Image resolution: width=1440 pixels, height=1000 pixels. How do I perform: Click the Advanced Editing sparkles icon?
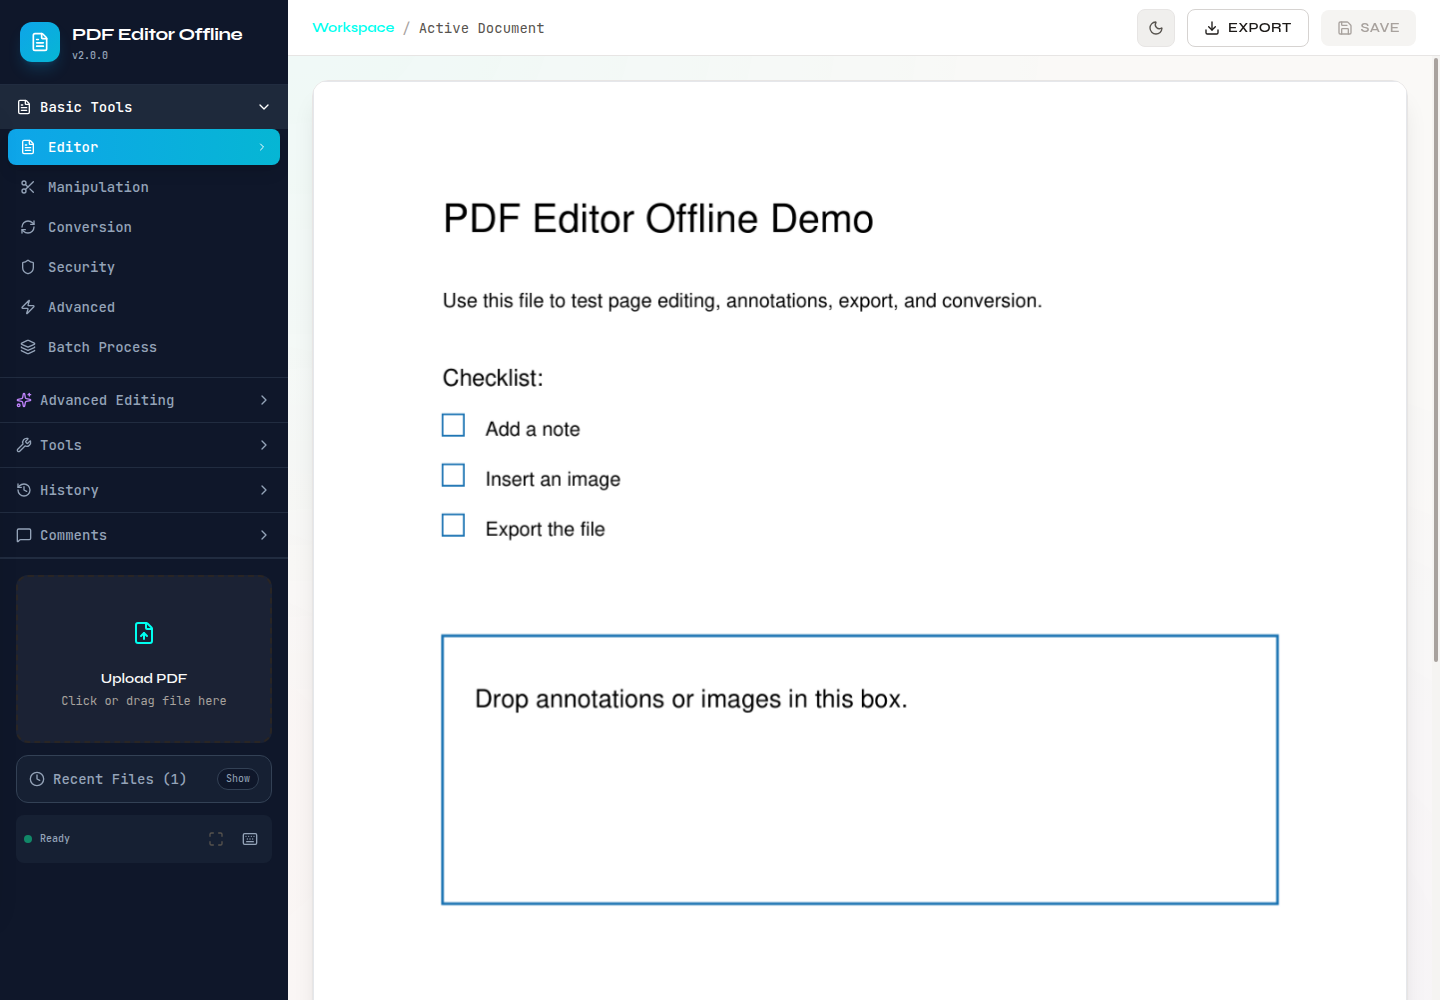tap(24, 400)
